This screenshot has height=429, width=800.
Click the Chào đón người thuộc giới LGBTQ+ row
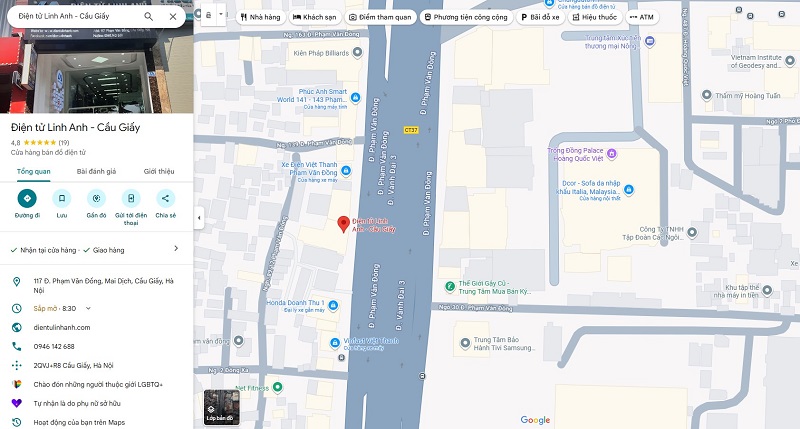tap(96, 384)
